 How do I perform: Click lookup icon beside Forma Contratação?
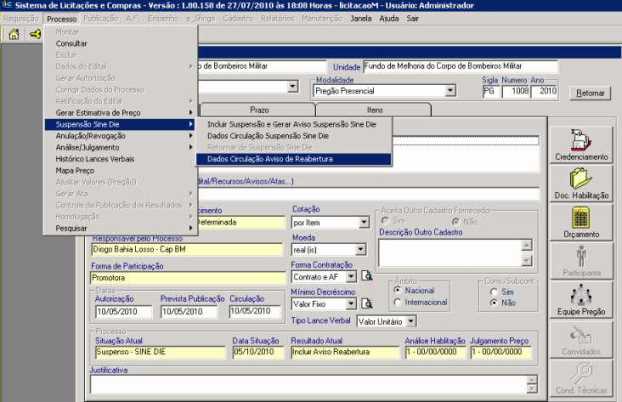[x=367, y=275]
